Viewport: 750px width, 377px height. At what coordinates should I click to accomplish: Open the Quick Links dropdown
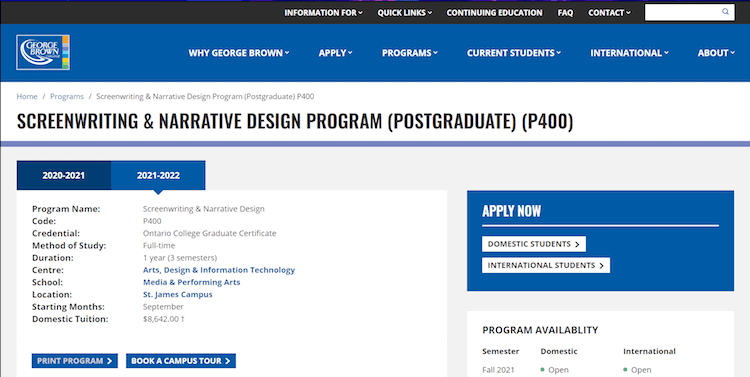[x=405, y=13]
